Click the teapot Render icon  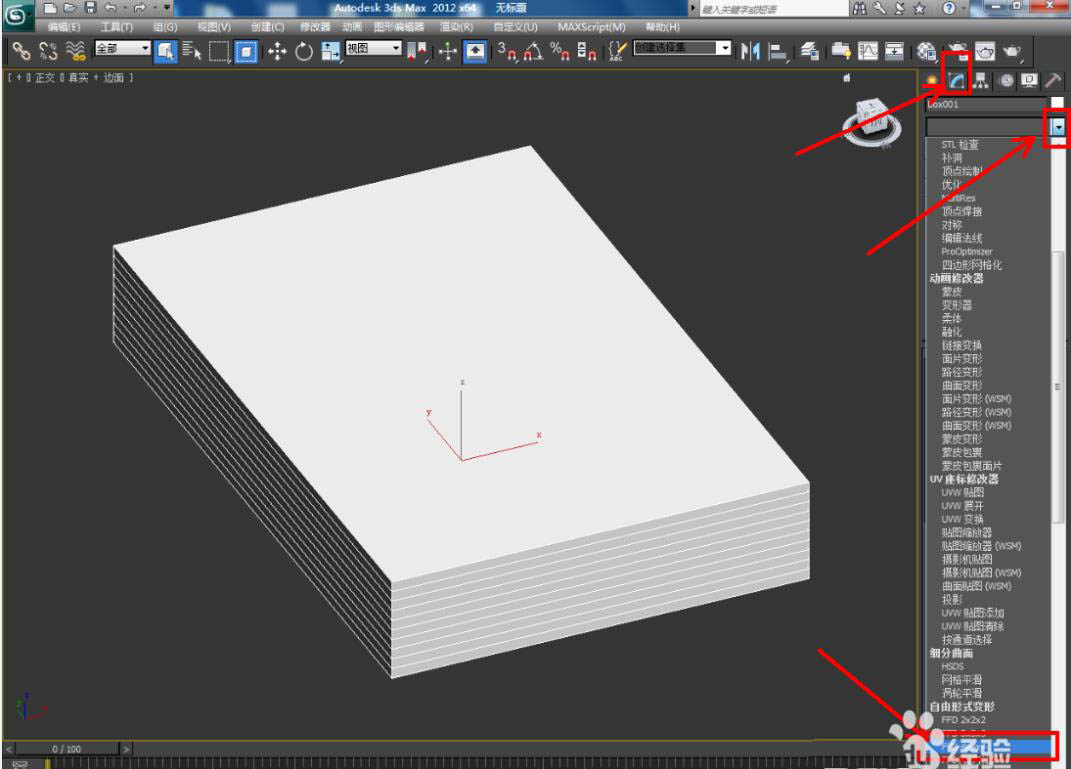[1013, 50]
